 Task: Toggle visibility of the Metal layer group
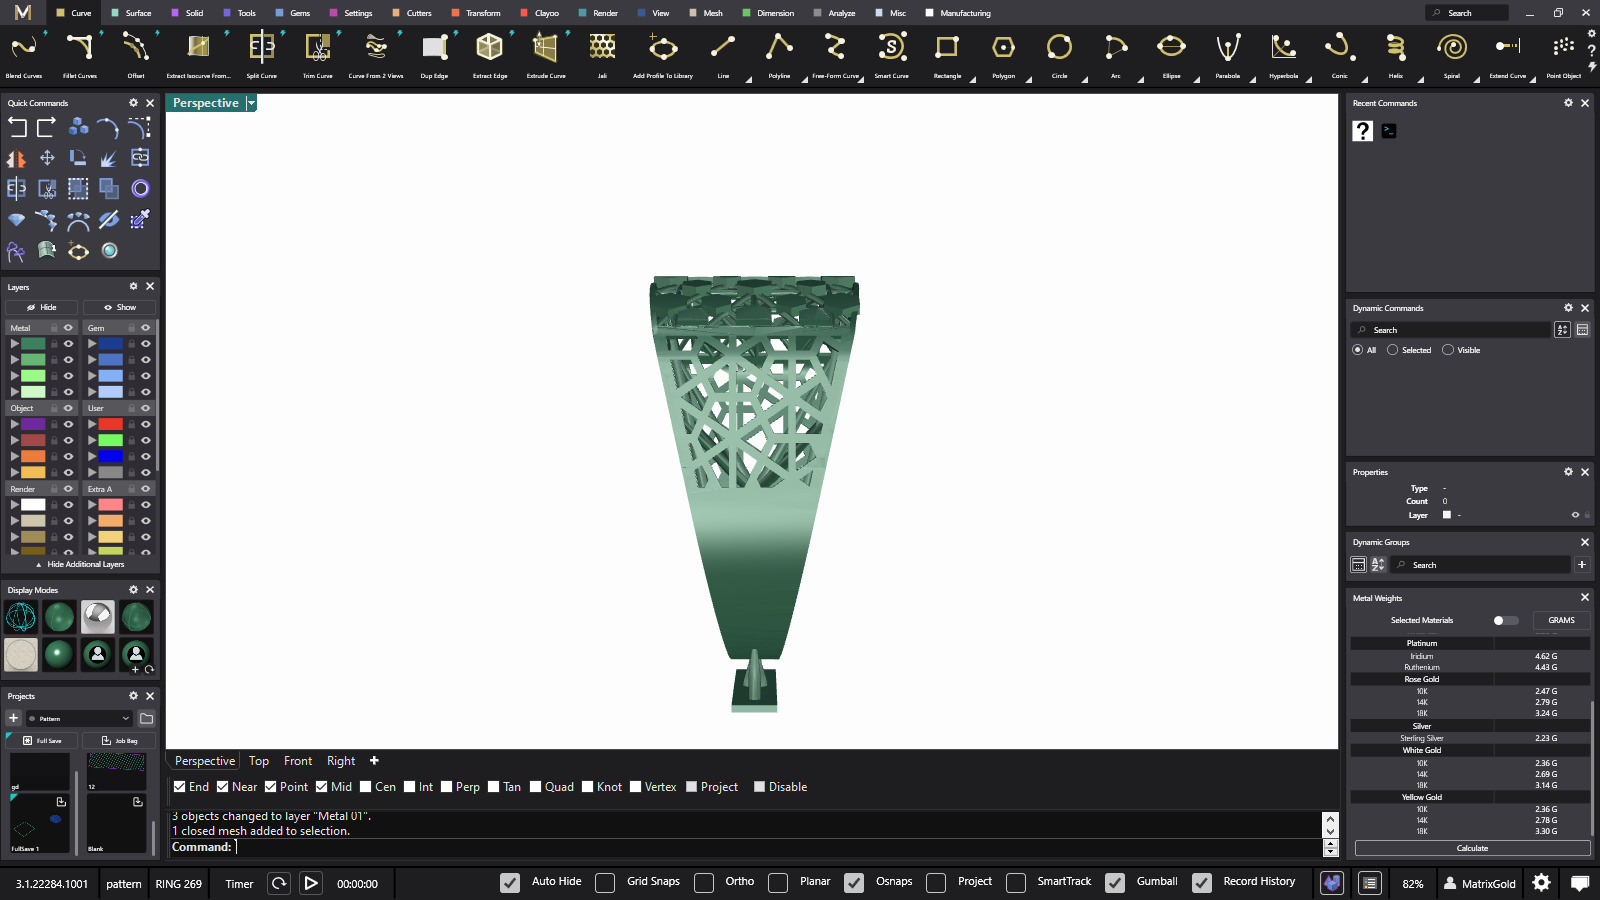click(69, 328)
